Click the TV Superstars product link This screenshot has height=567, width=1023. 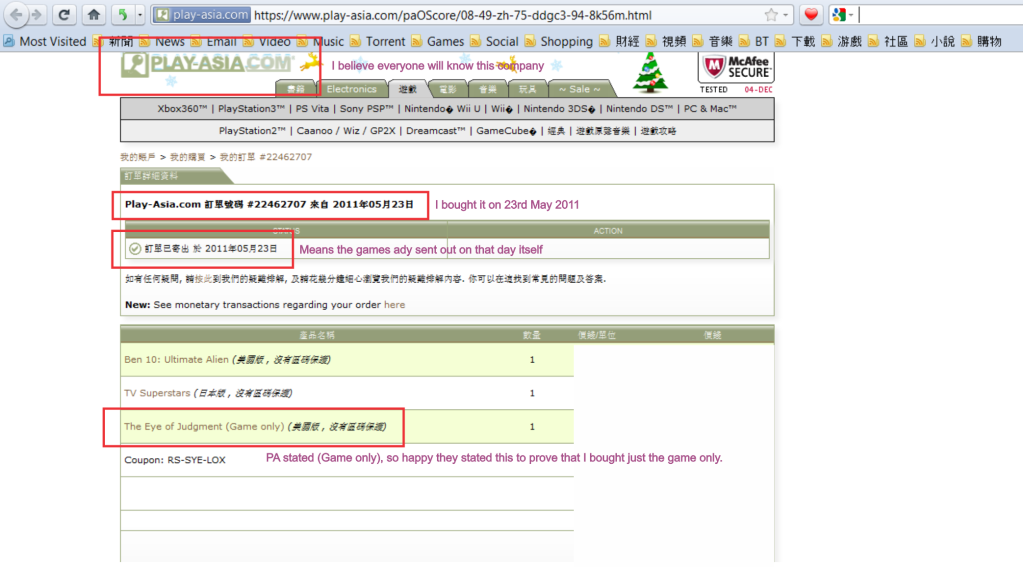tap(163, 393)
